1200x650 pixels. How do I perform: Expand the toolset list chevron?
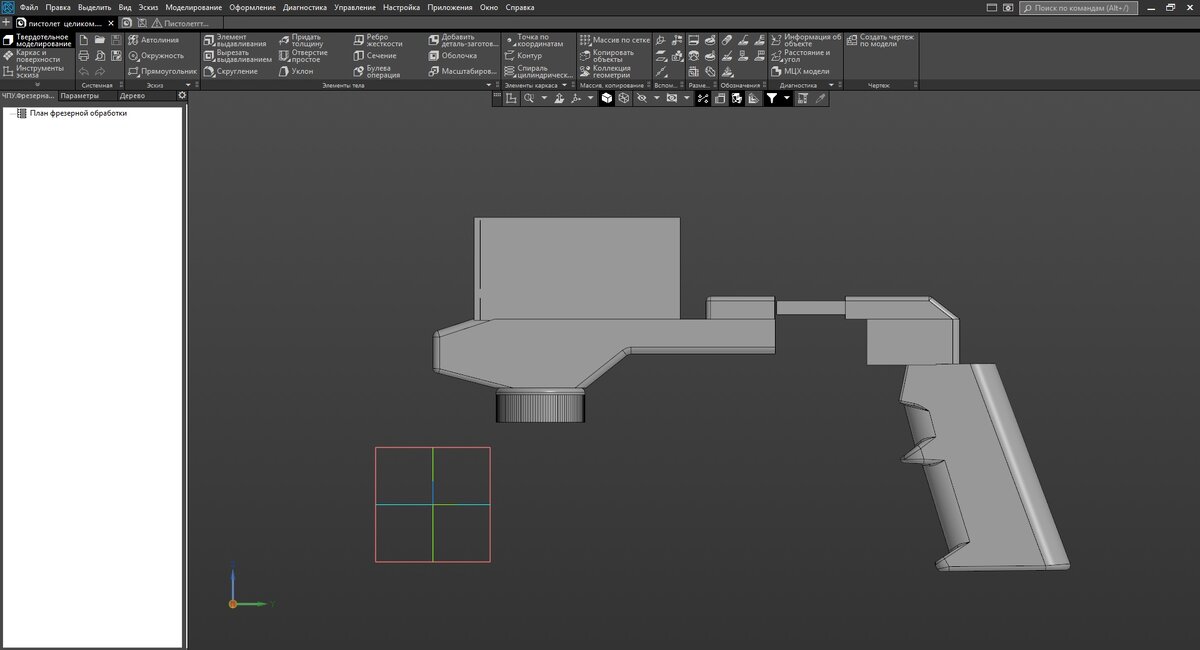[x=38, y=85]
